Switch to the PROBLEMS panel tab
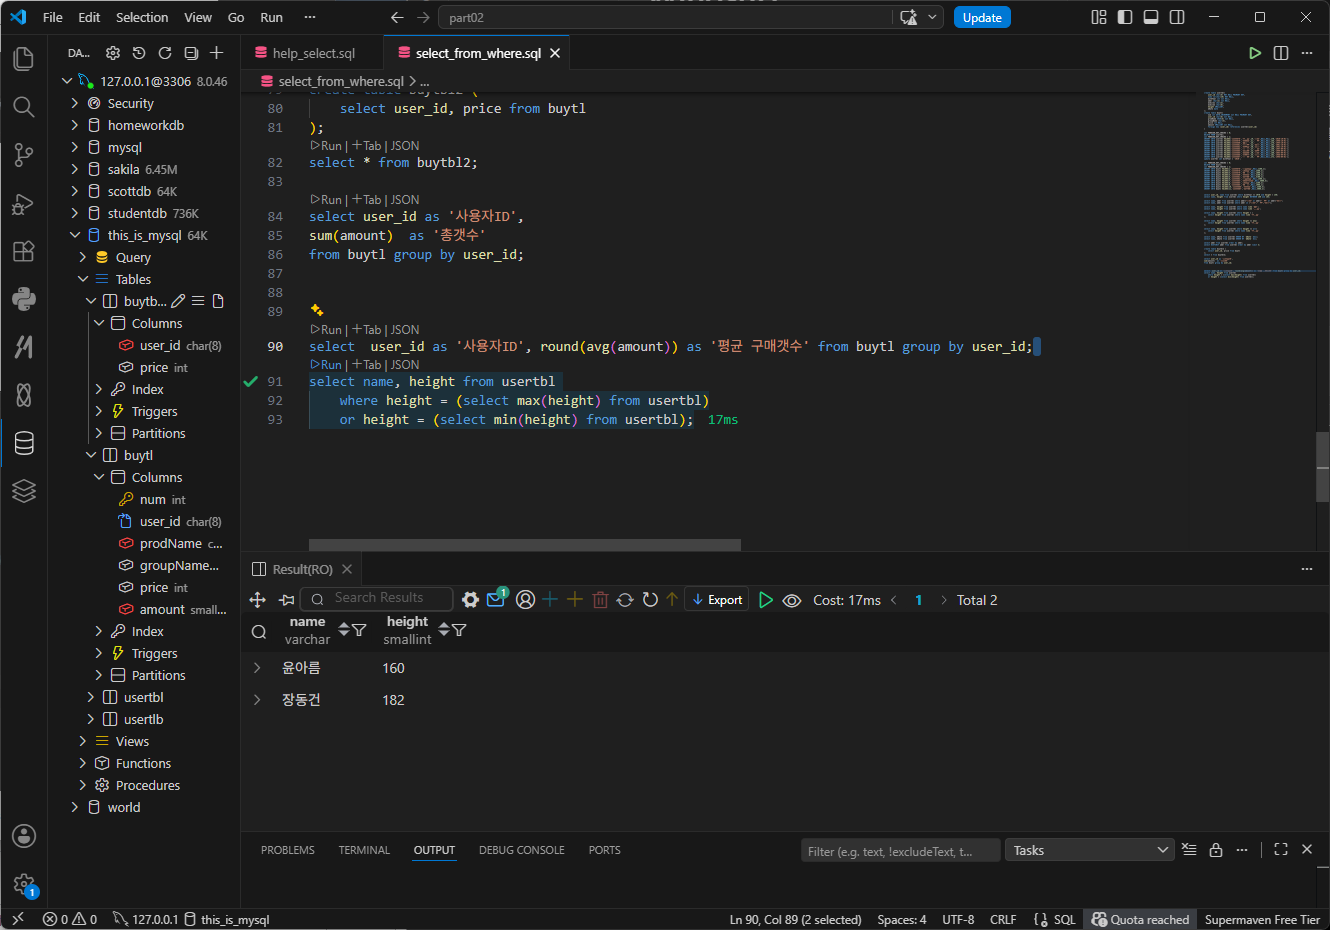Viewport: 1330px width, 930px height. click(x=288, y=850)
